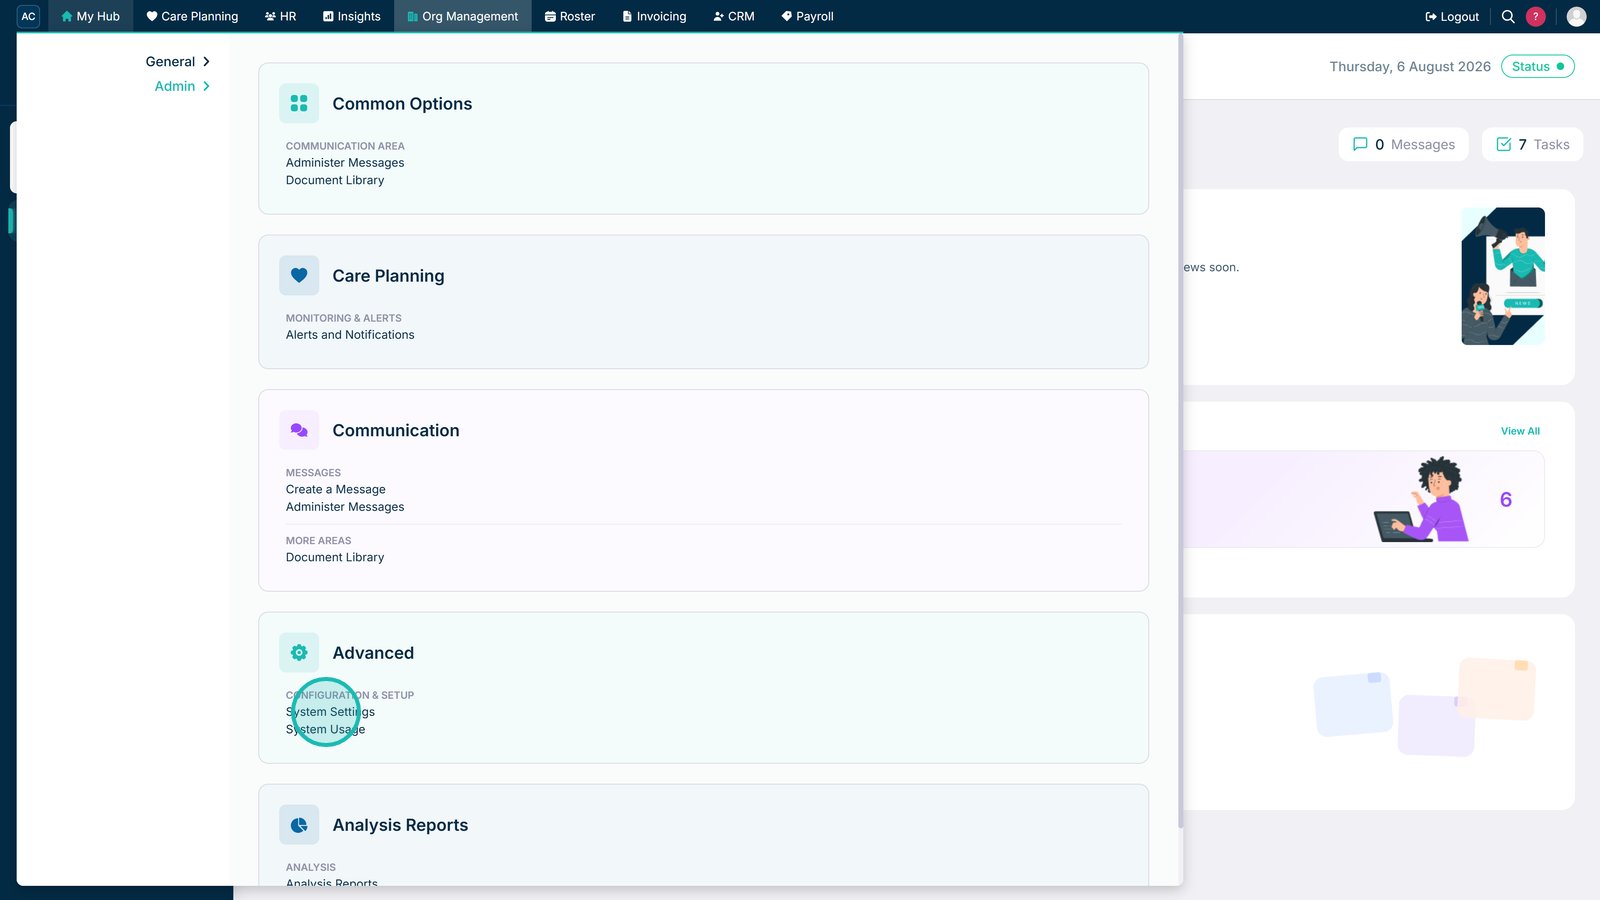This screenshot has width=1600, height=900.
Task: Open the user profile avatar
Action: 1576,16
